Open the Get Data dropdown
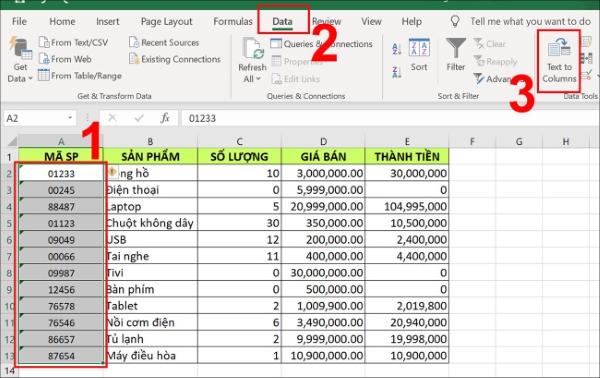The width and height of the screenshot is (600, 378). (20, 60)
